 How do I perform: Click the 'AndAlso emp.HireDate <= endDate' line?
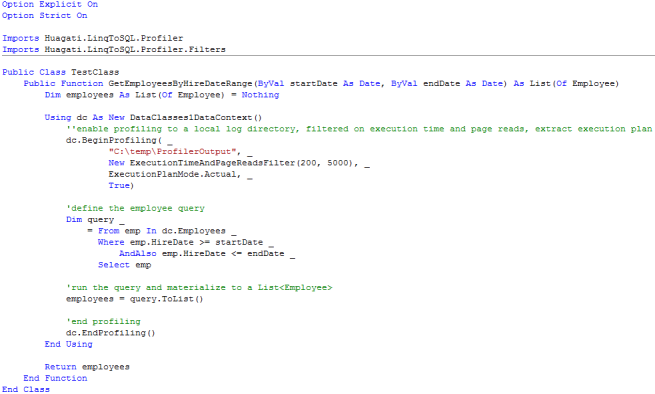(207, 253)
